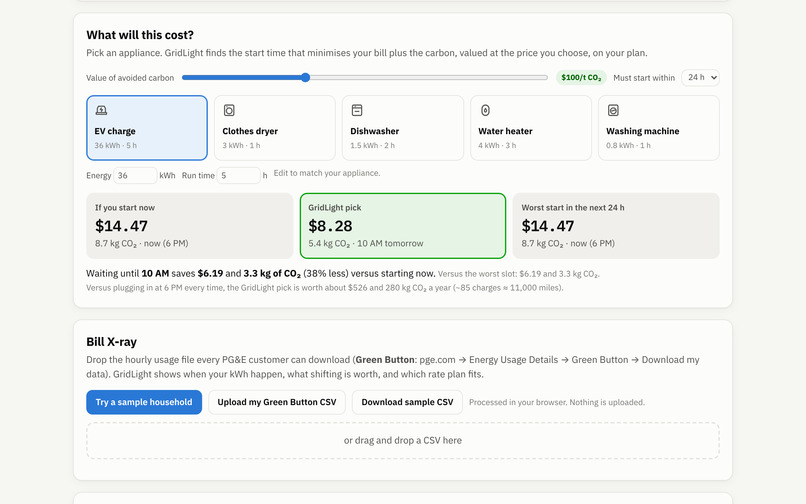Pick the Dishwasher appliance card
The width and height of the screenshot is (806, 504).
coord(403,128)
